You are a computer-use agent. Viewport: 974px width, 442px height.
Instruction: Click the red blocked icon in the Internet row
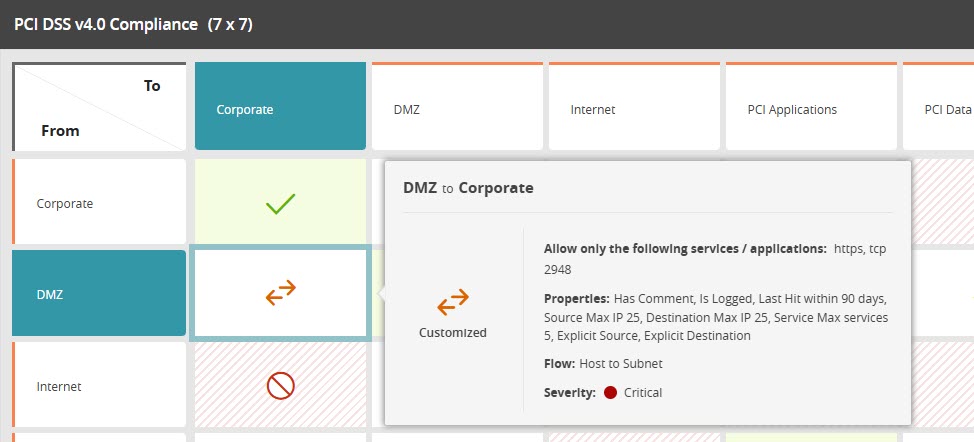point(280,386)
